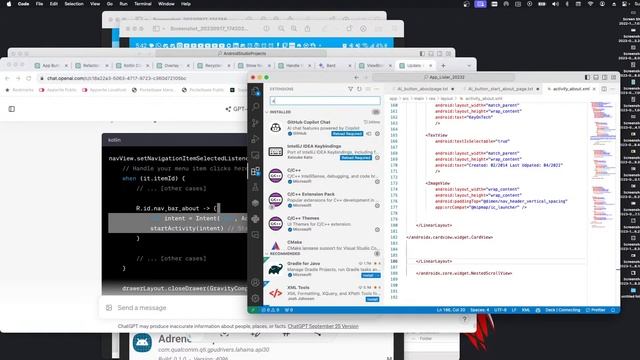The image size is (640, 360).
Task: Open manage gear for C/C++ Extension Pack
Action: pos(378,206)
